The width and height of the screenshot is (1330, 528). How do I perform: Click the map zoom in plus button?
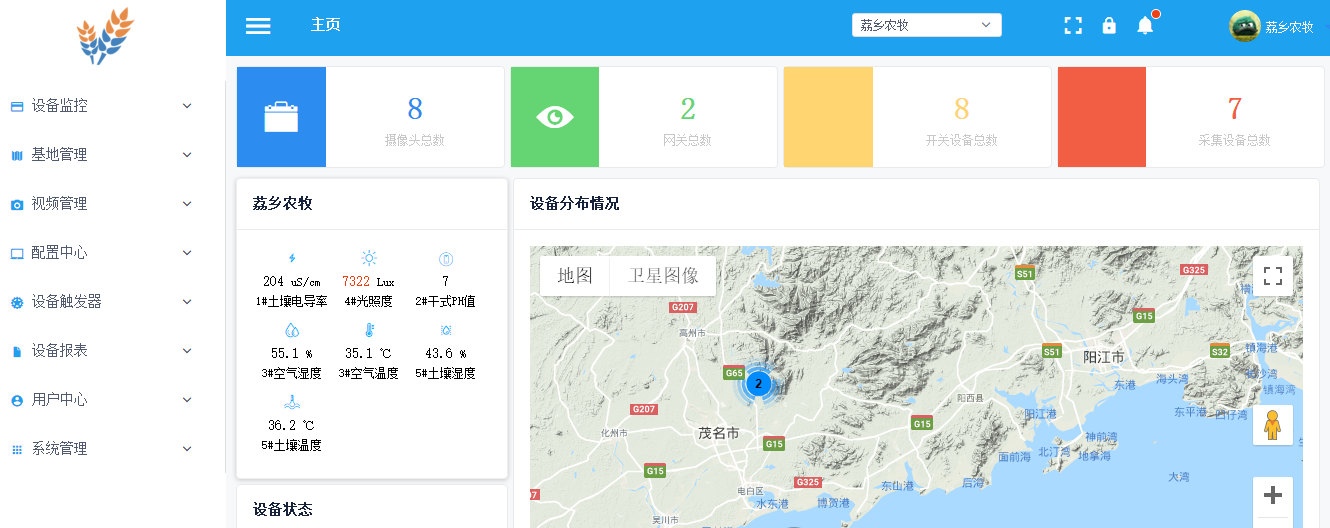click(1272, 495)
